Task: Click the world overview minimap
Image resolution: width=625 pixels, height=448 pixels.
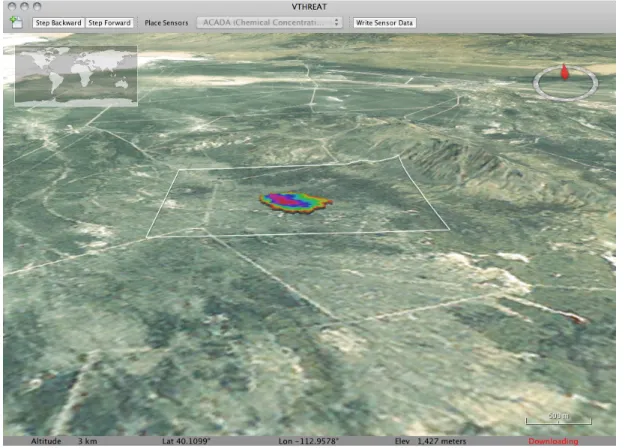Action: [76, 76]
